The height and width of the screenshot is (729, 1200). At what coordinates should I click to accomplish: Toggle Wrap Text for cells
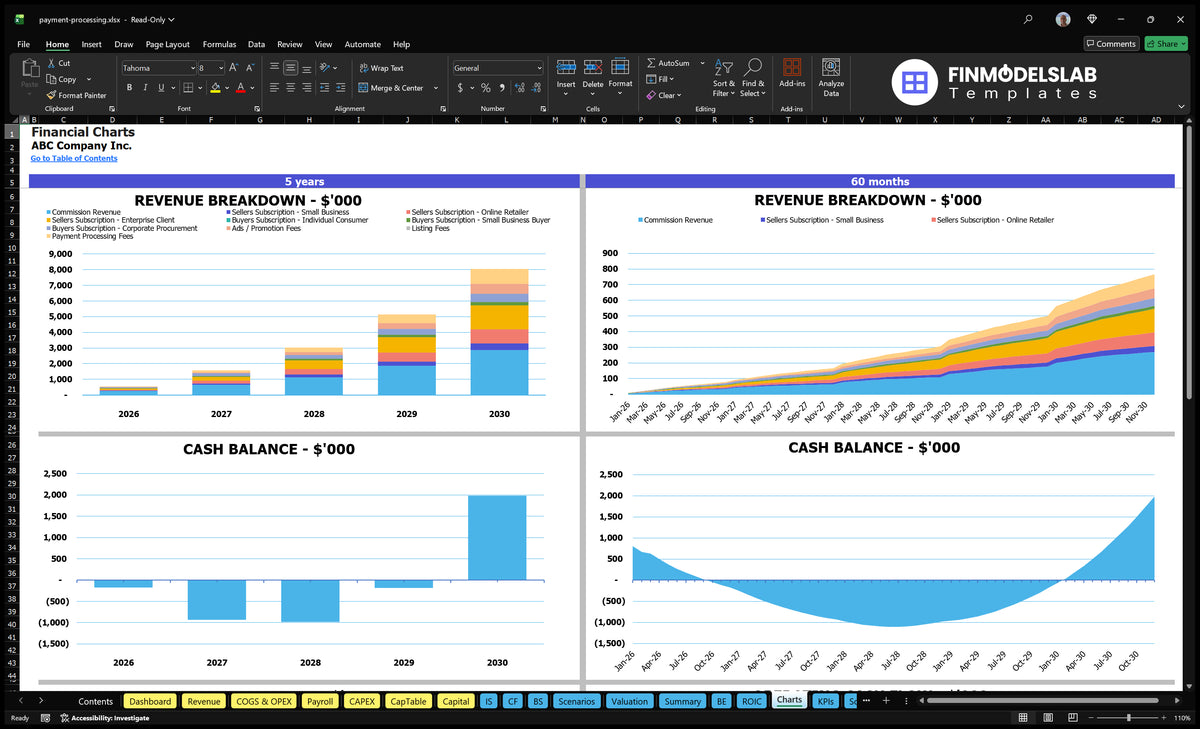[381, 68]
